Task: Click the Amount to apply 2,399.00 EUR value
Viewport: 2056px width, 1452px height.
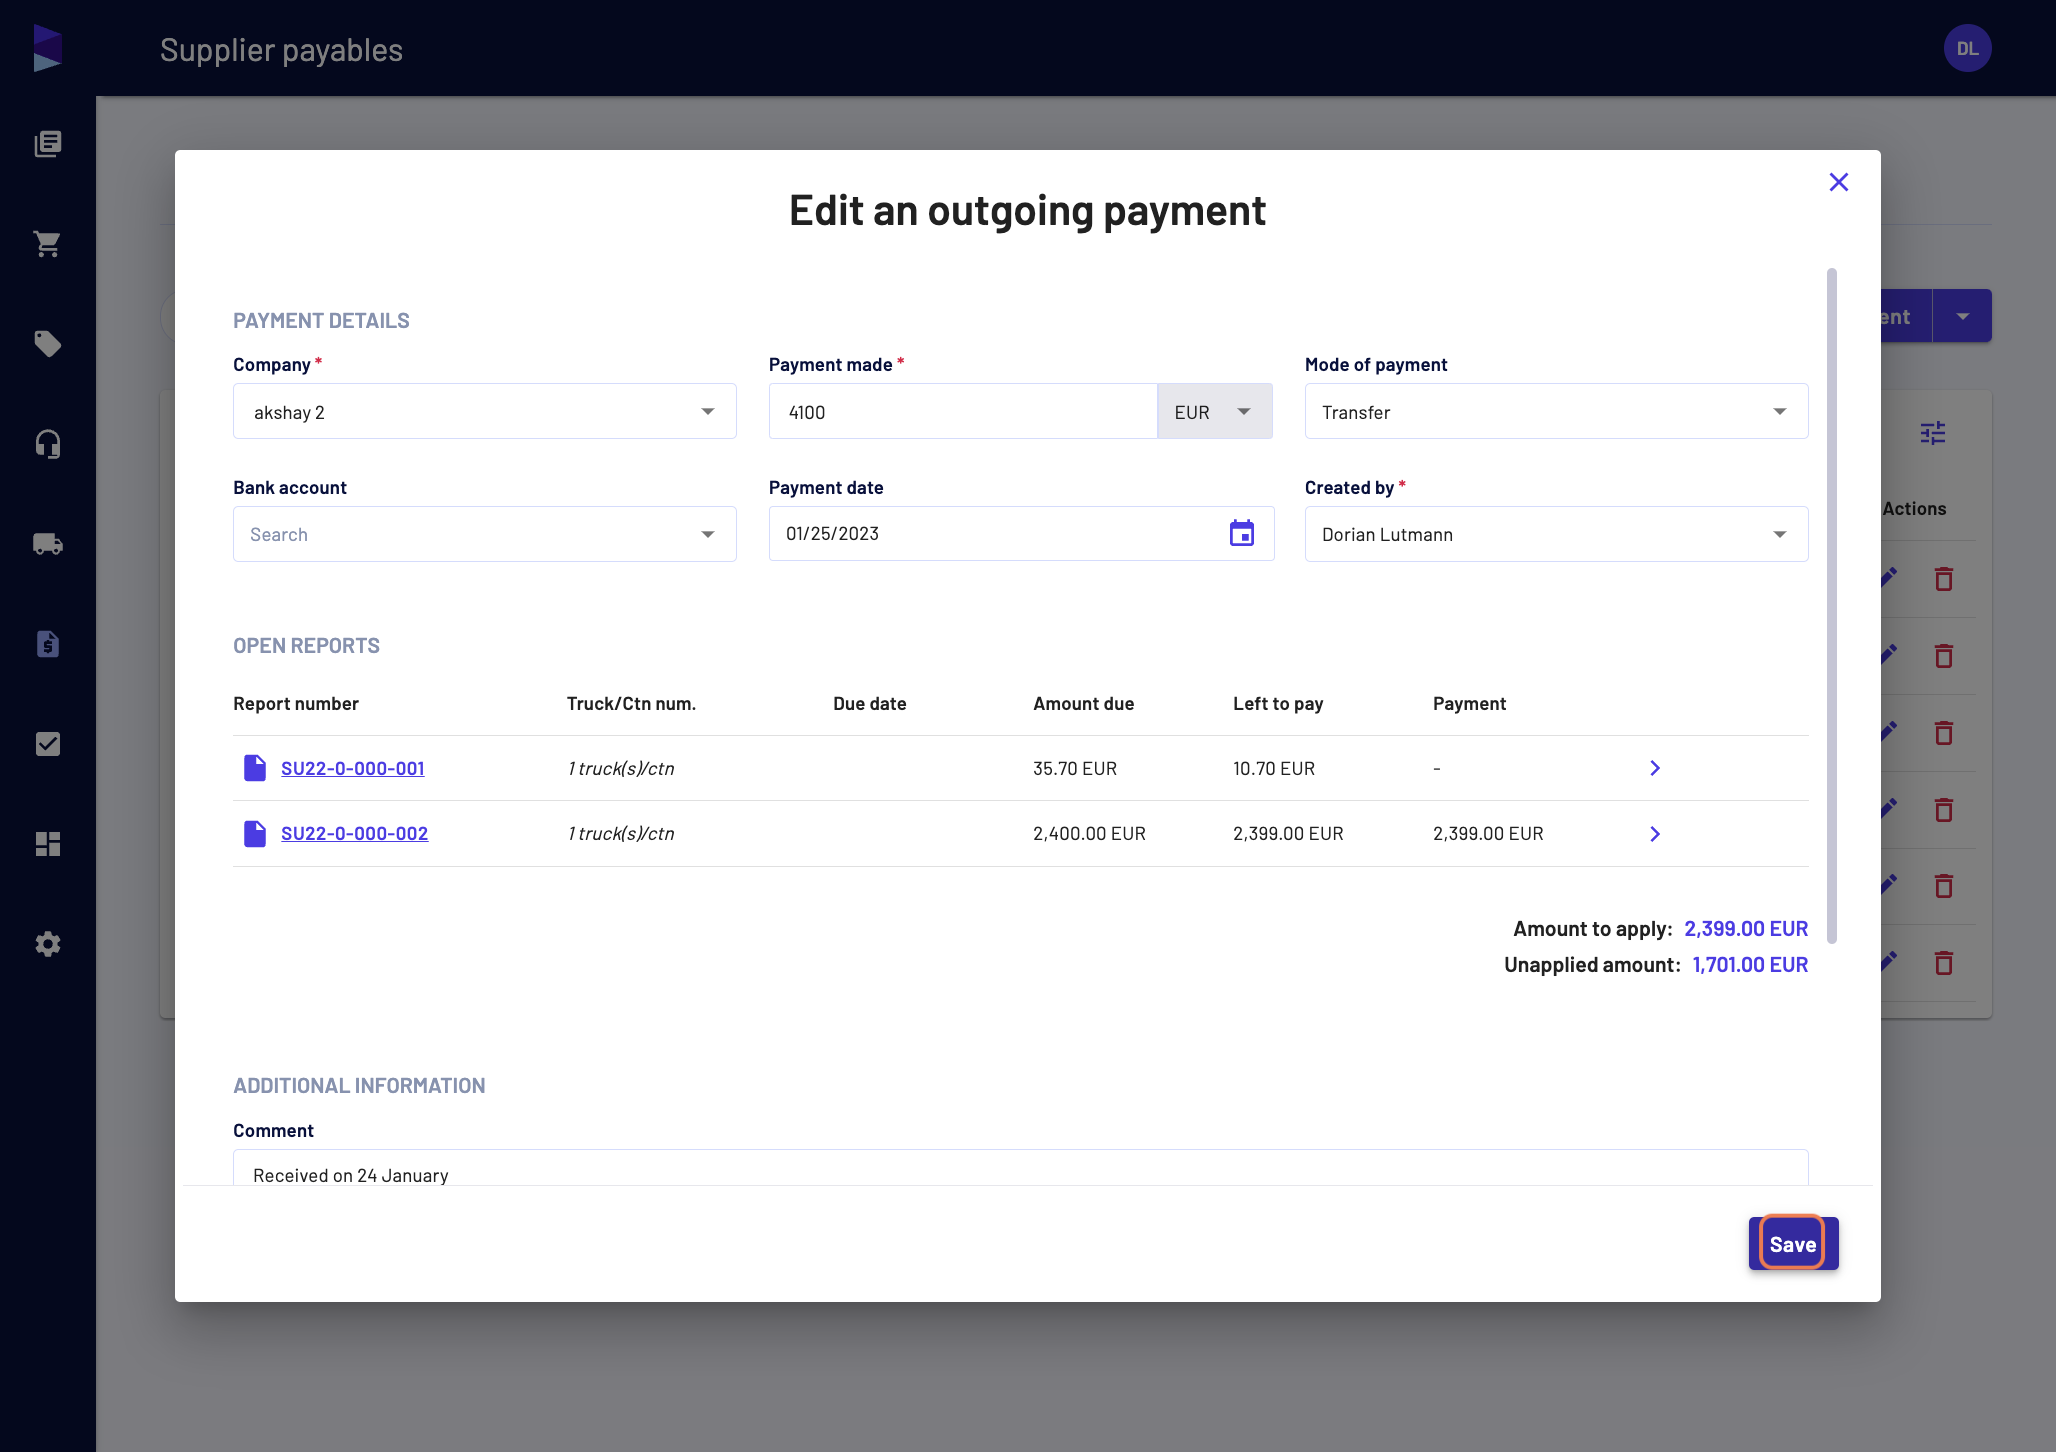Action: pos(1746,929)
